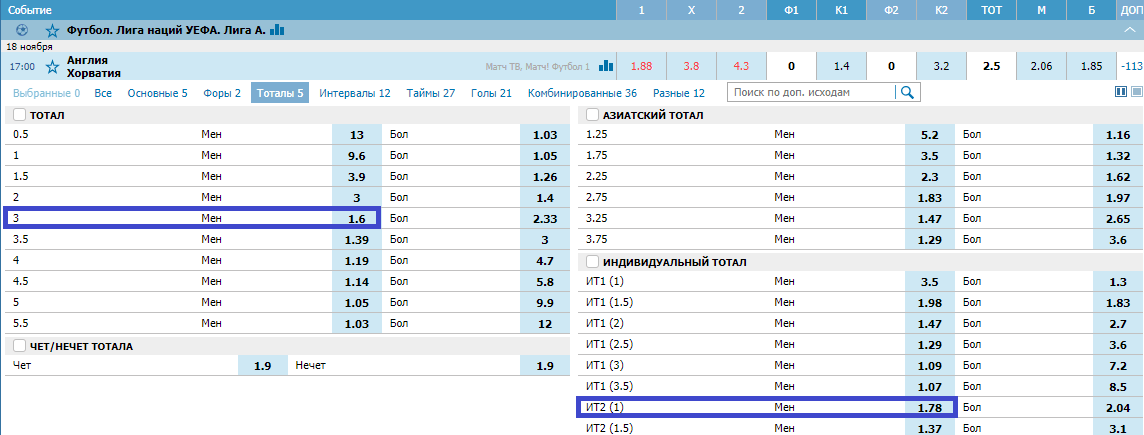Select over 2.5 odds 1.85
The height and width of the screenshot is (435, 1144).
pyautogui.click(x=1091, y=66)
